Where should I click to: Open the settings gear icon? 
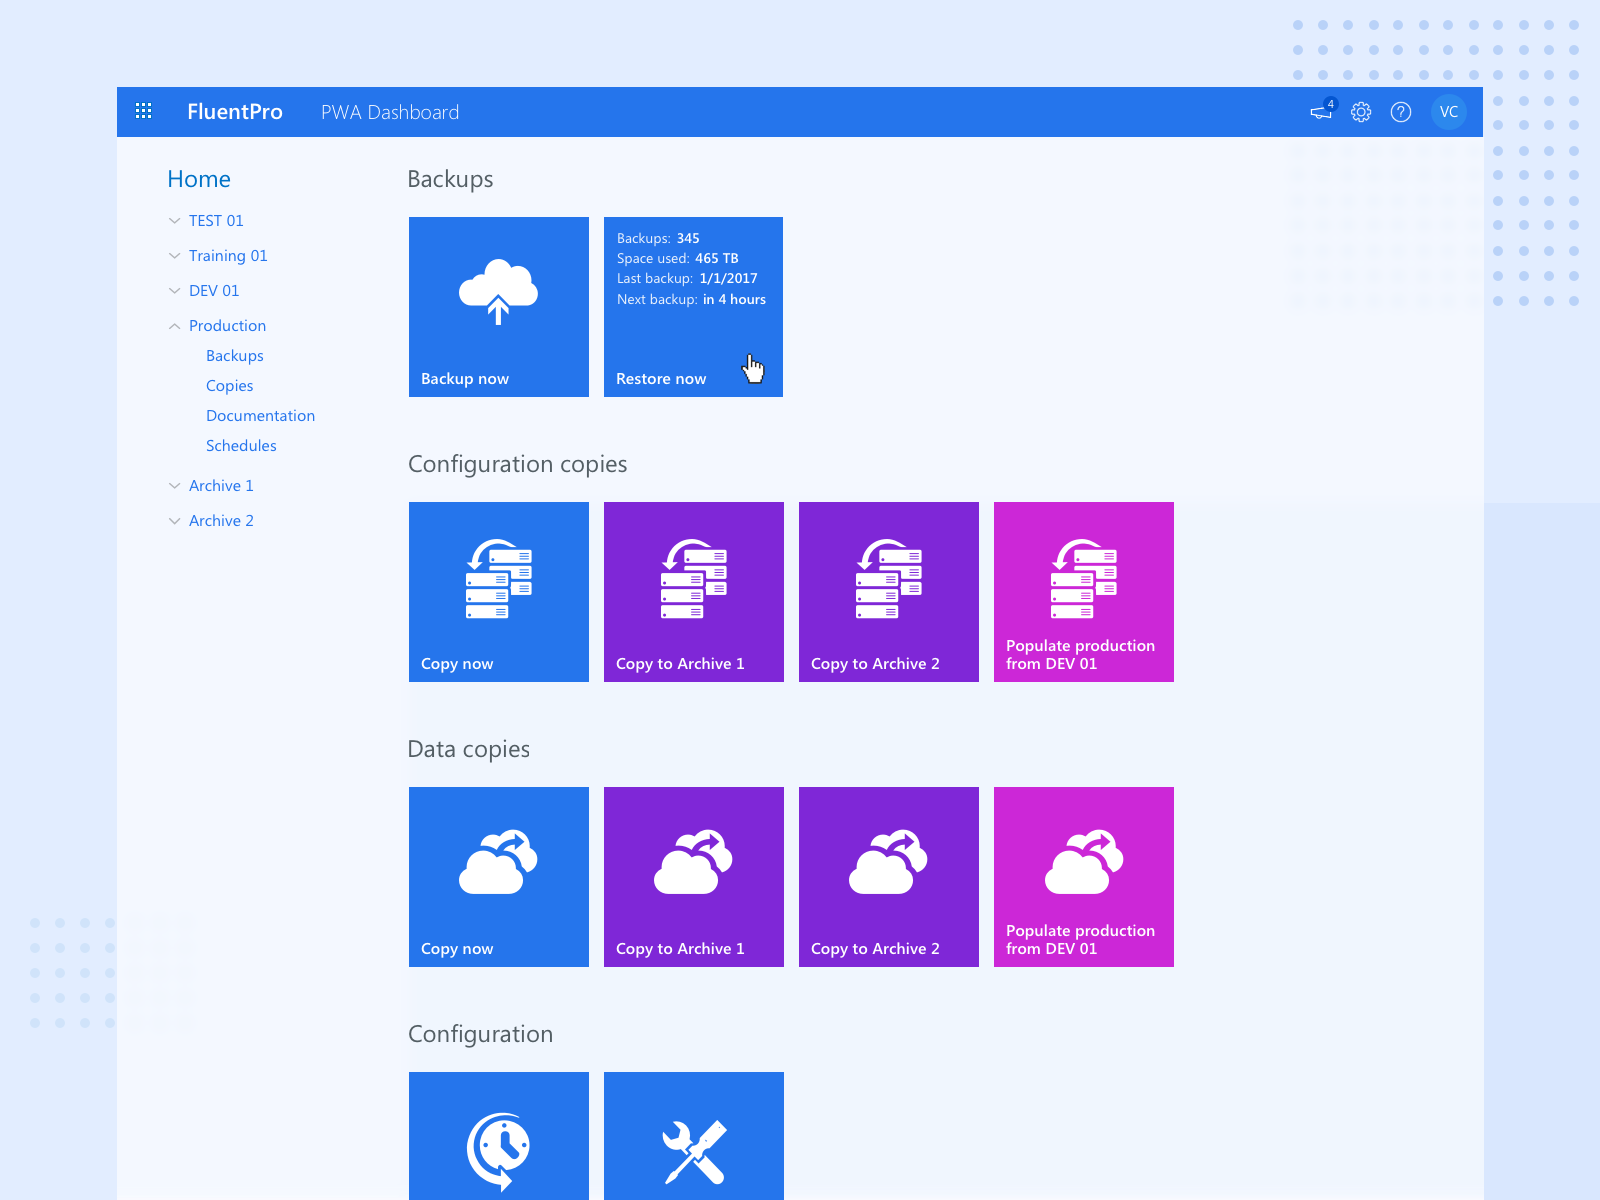(x=1361, y=112)
